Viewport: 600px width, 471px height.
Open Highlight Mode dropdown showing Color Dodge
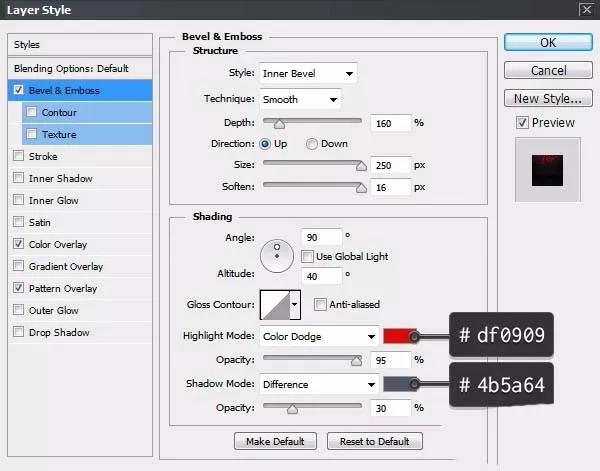319,336
